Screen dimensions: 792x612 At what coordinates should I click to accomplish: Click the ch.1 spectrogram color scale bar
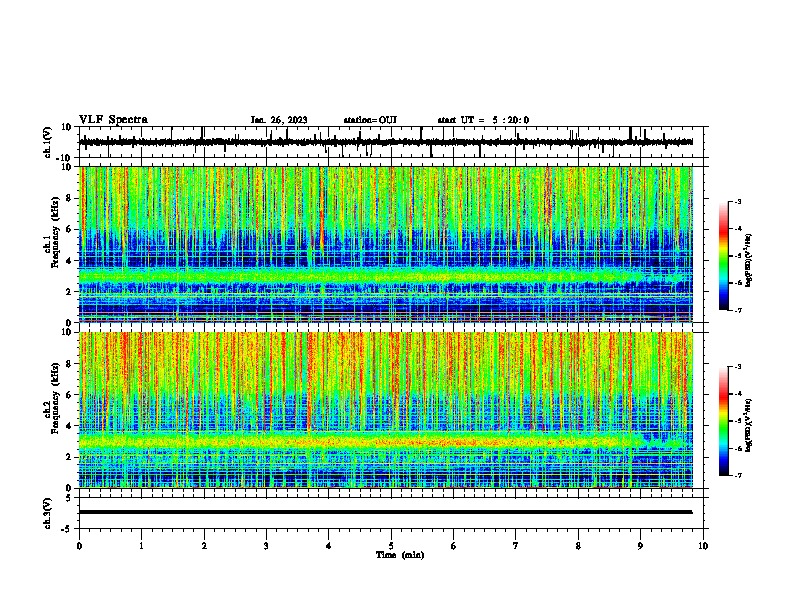click(x=724, y=256)
